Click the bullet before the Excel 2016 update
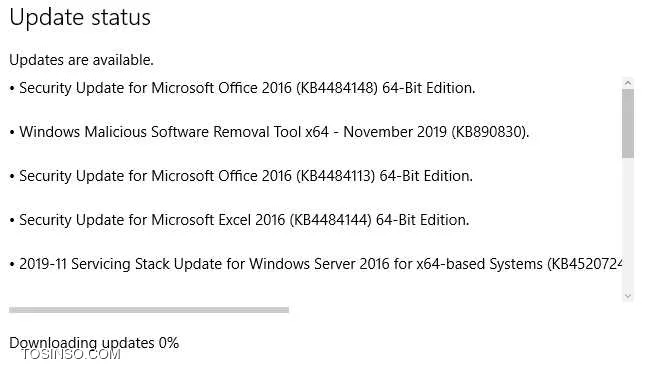The width and height of the screenshot is (653, 375). tap(12, 220)
